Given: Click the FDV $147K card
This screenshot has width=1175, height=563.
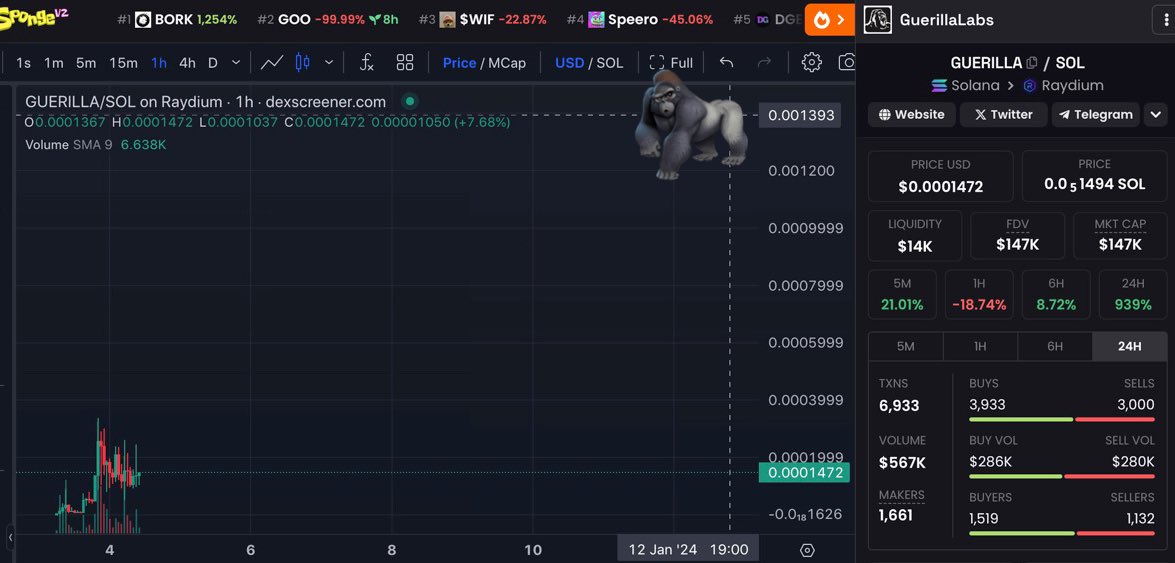Looking at the screenshot, I should click(x=1018, y=236).
